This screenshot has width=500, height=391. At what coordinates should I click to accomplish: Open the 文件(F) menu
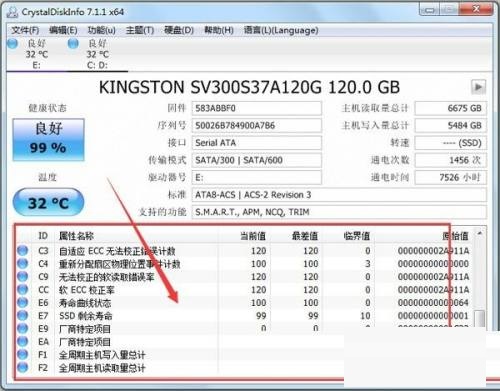click(x=25, y=30)
